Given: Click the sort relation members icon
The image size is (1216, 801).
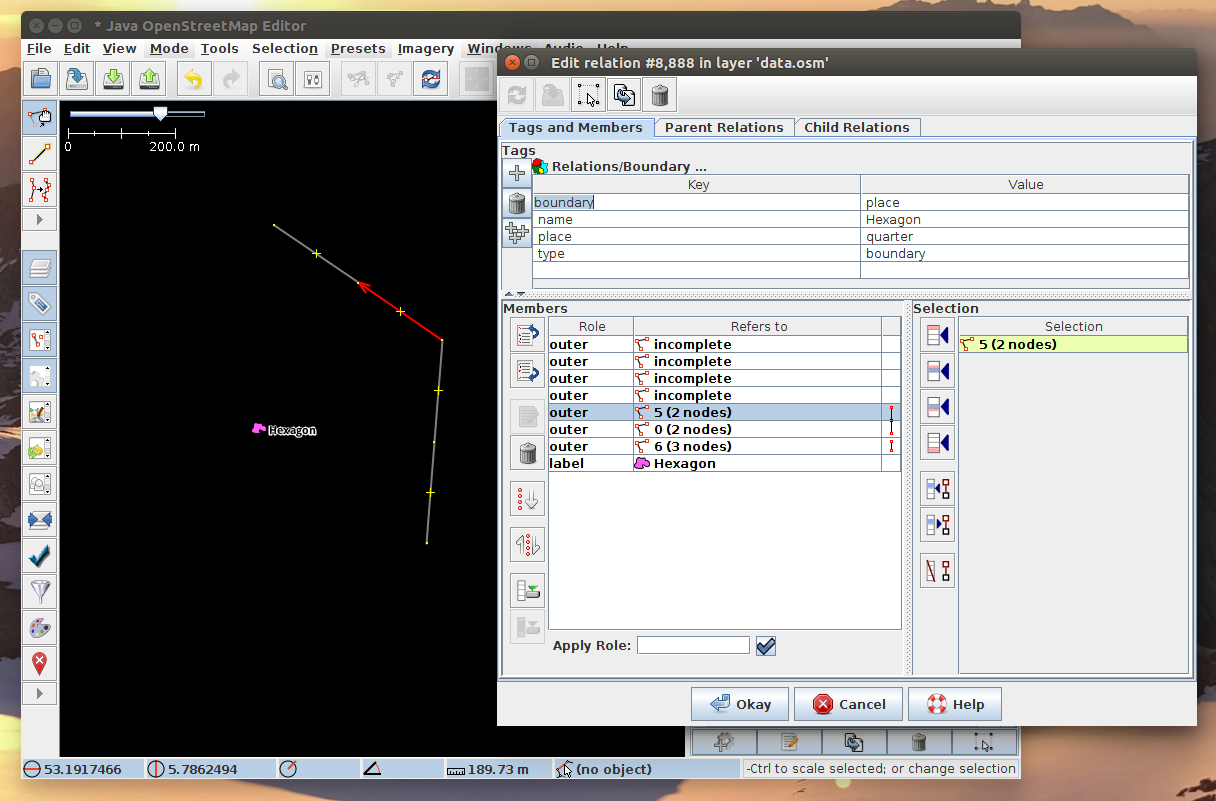Looking at the screenshot, I should coord(527,497).
